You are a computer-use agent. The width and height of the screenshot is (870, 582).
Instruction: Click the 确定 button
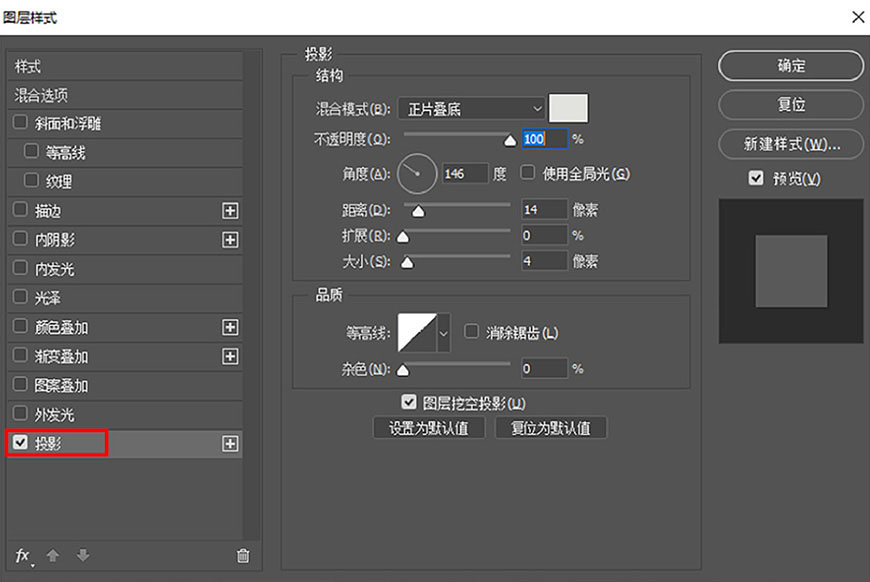tap(790, 66)
